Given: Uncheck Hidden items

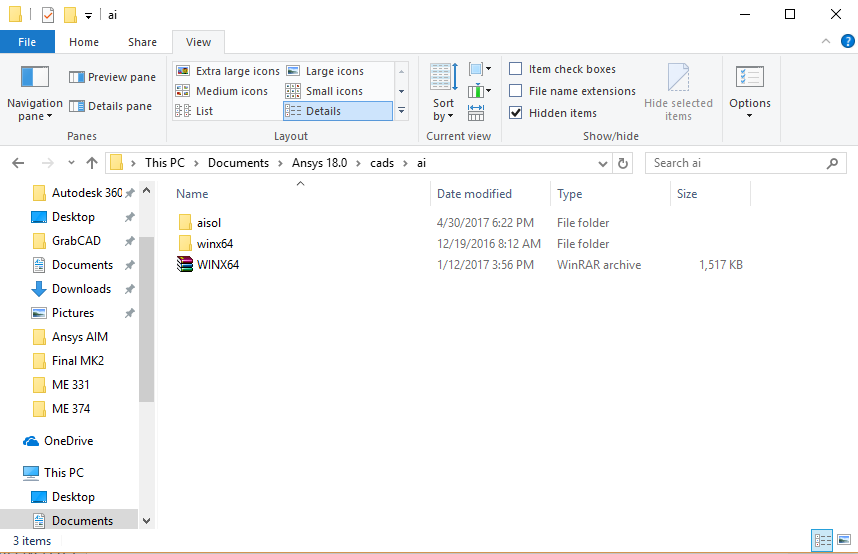Looking at the screenshot, I should pos(515,113).
